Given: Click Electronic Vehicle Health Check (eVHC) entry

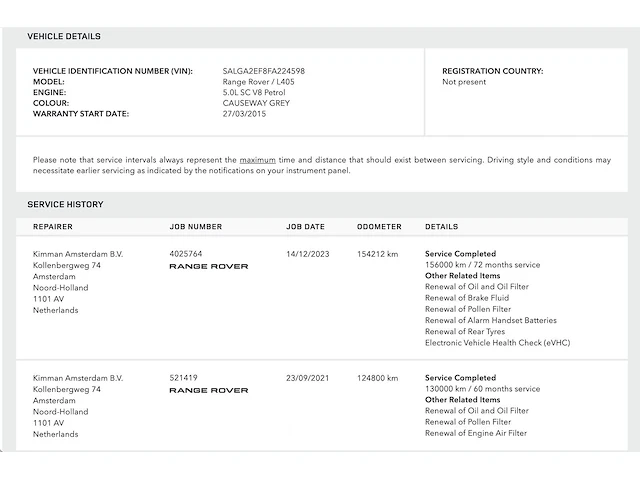Looking at the screenshot, I should tap(498, 343).
